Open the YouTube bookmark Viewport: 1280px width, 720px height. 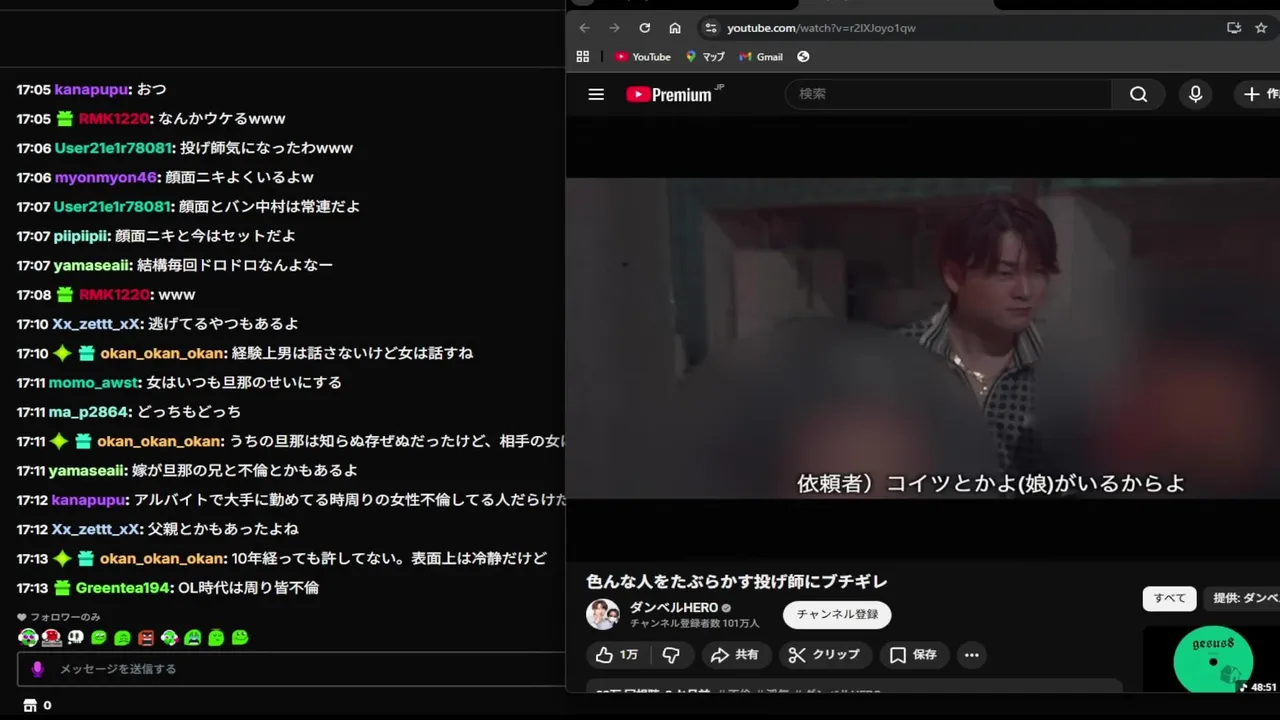click(x=643, y=57)
